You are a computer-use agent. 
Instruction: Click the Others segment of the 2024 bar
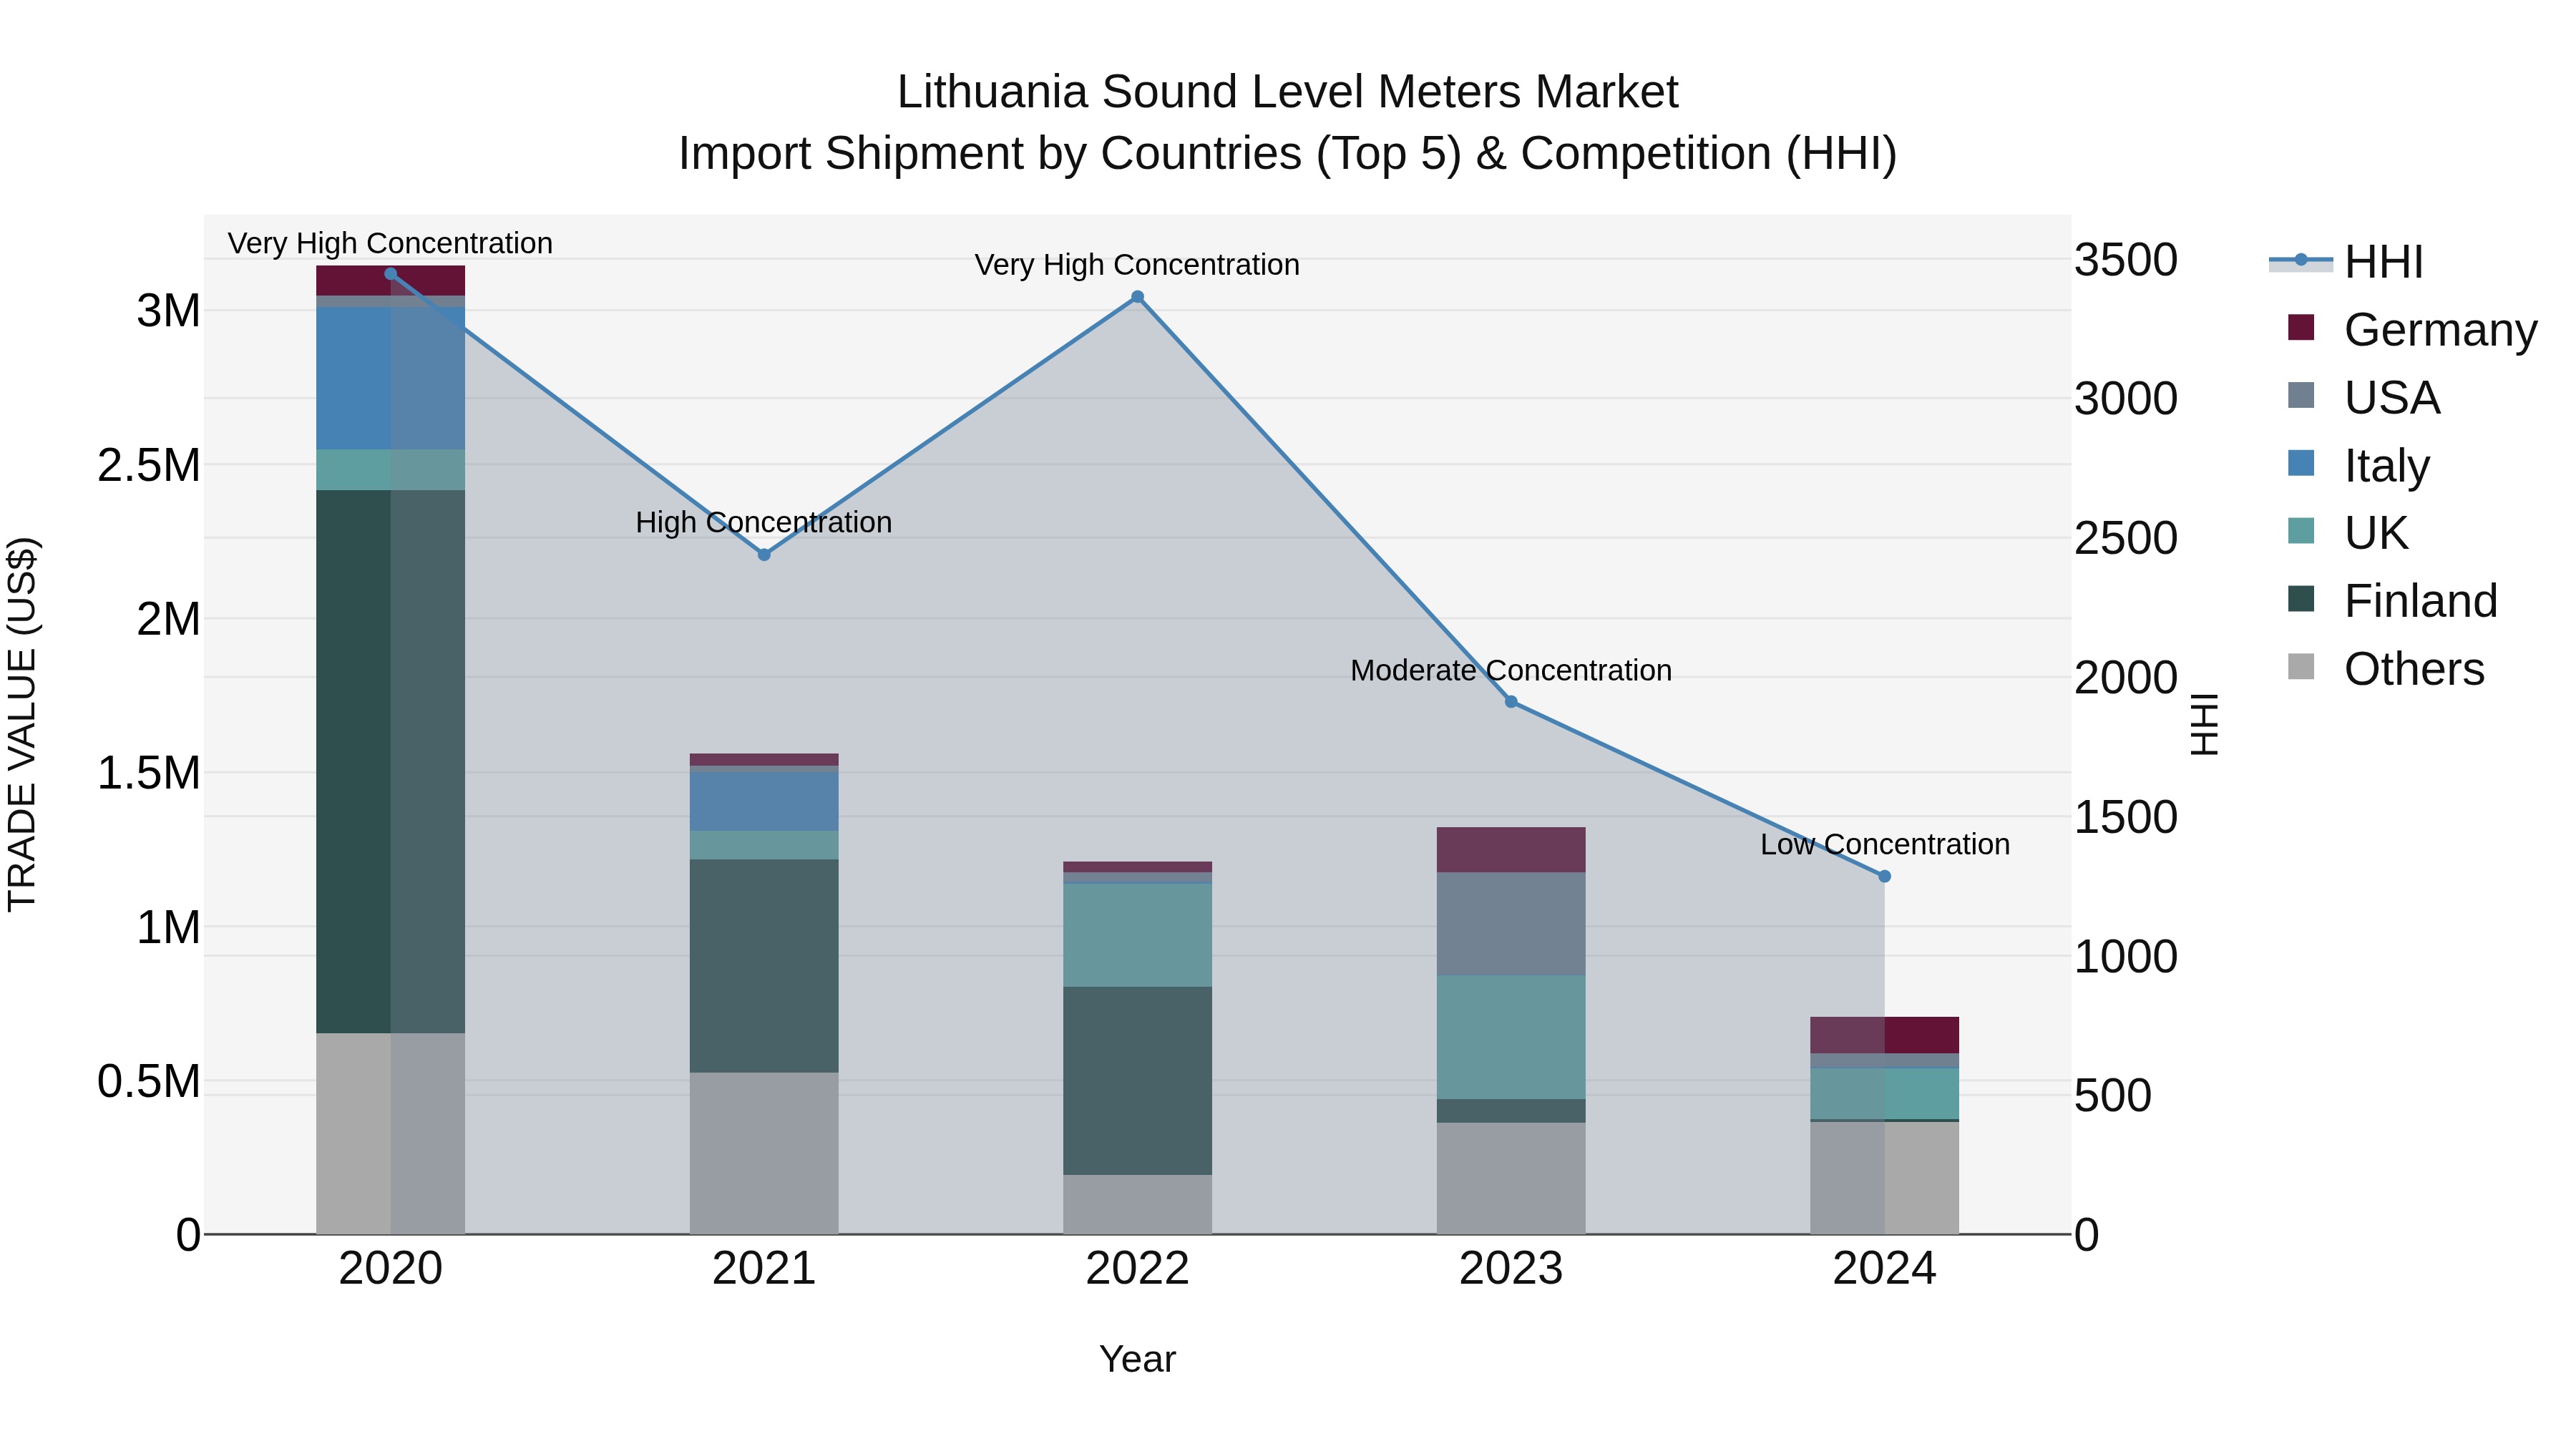pyautogui.click(x=1884, y=1178)
